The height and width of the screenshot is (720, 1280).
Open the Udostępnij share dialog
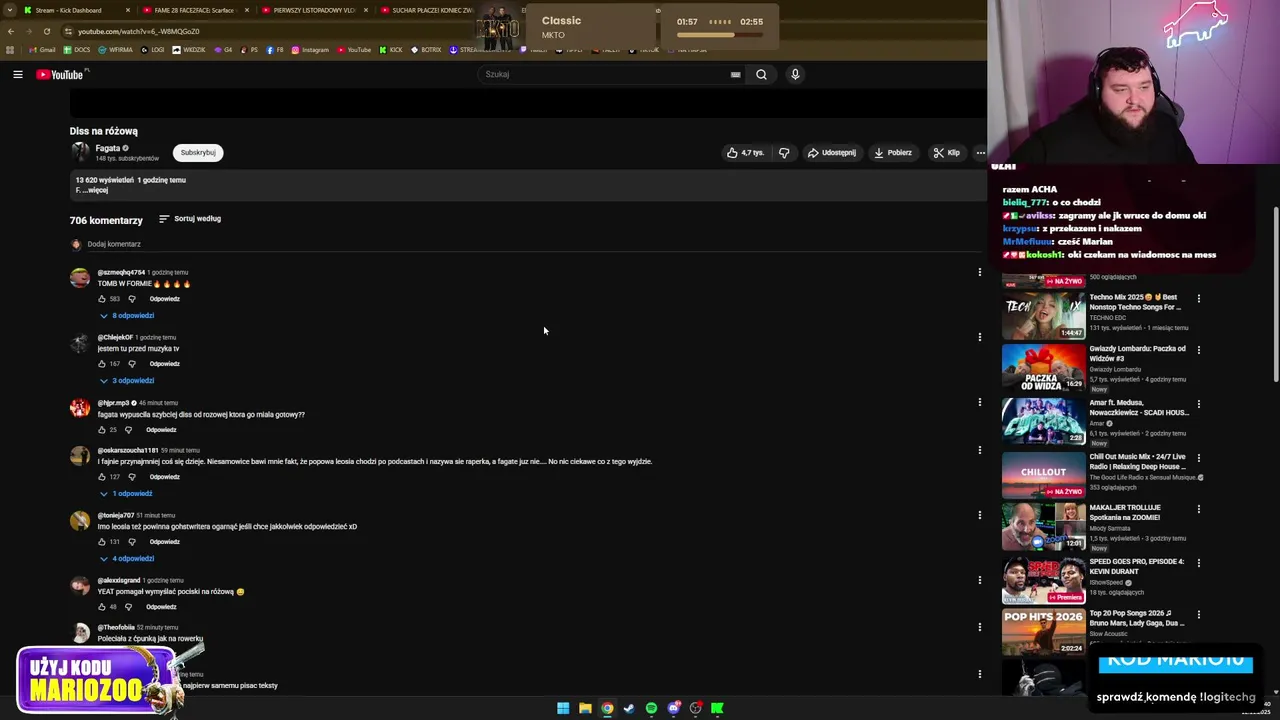tap(832, 153)
